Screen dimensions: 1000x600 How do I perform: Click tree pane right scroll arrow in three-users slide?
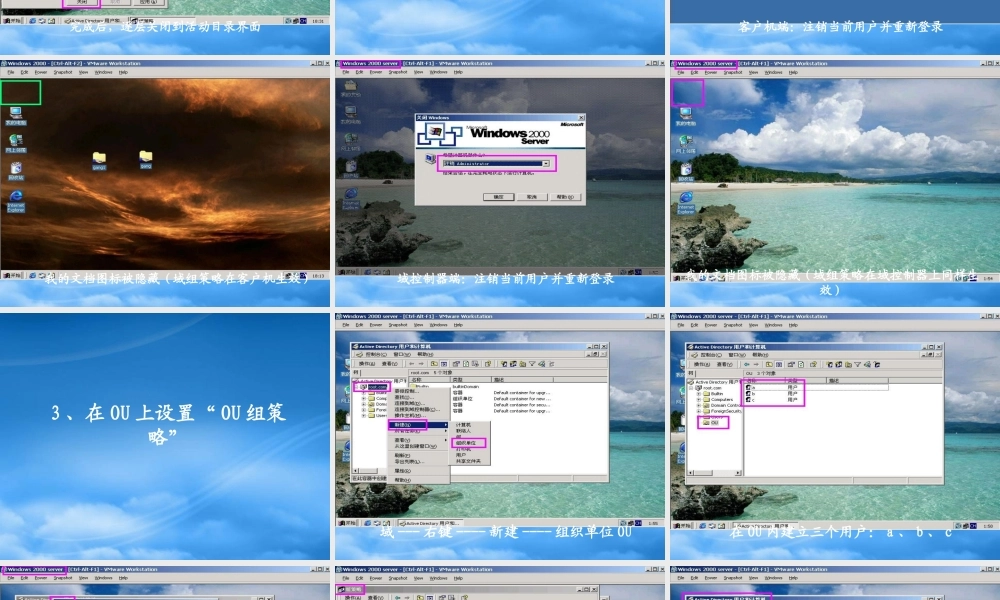point(738,472)
